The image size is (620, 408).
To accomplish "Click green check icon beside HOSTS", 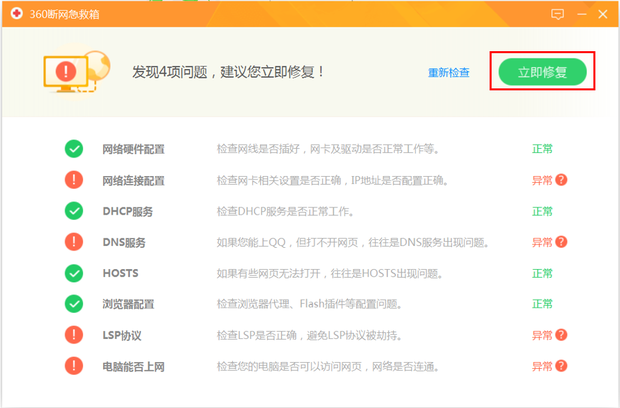I will tap(74, 273).
